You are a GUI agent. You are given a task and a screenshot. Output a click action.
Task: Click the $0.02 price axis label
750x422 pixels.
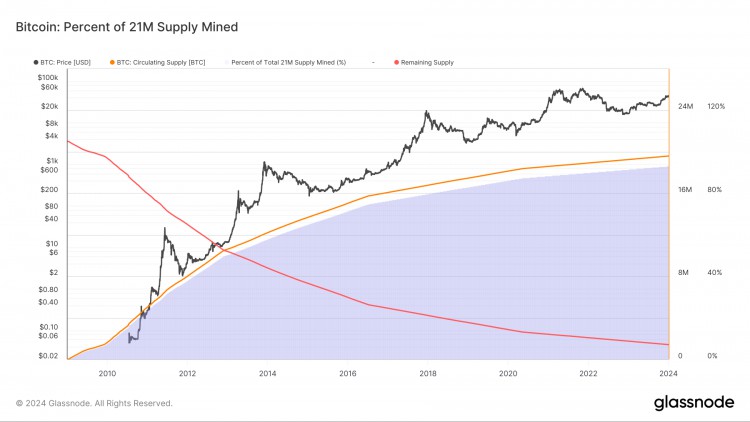pyautogui.click(x=48, y=355)
